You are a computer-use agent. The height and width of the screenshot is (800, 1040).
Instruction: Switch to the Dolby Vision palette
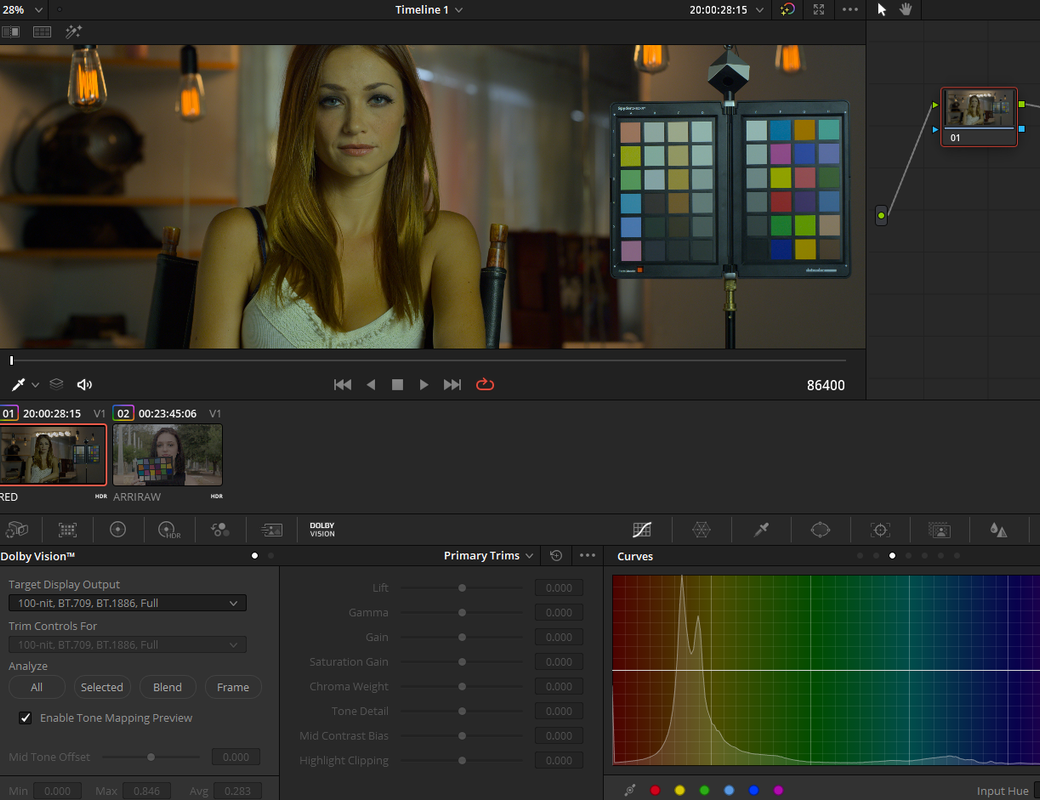coord(322,529)
